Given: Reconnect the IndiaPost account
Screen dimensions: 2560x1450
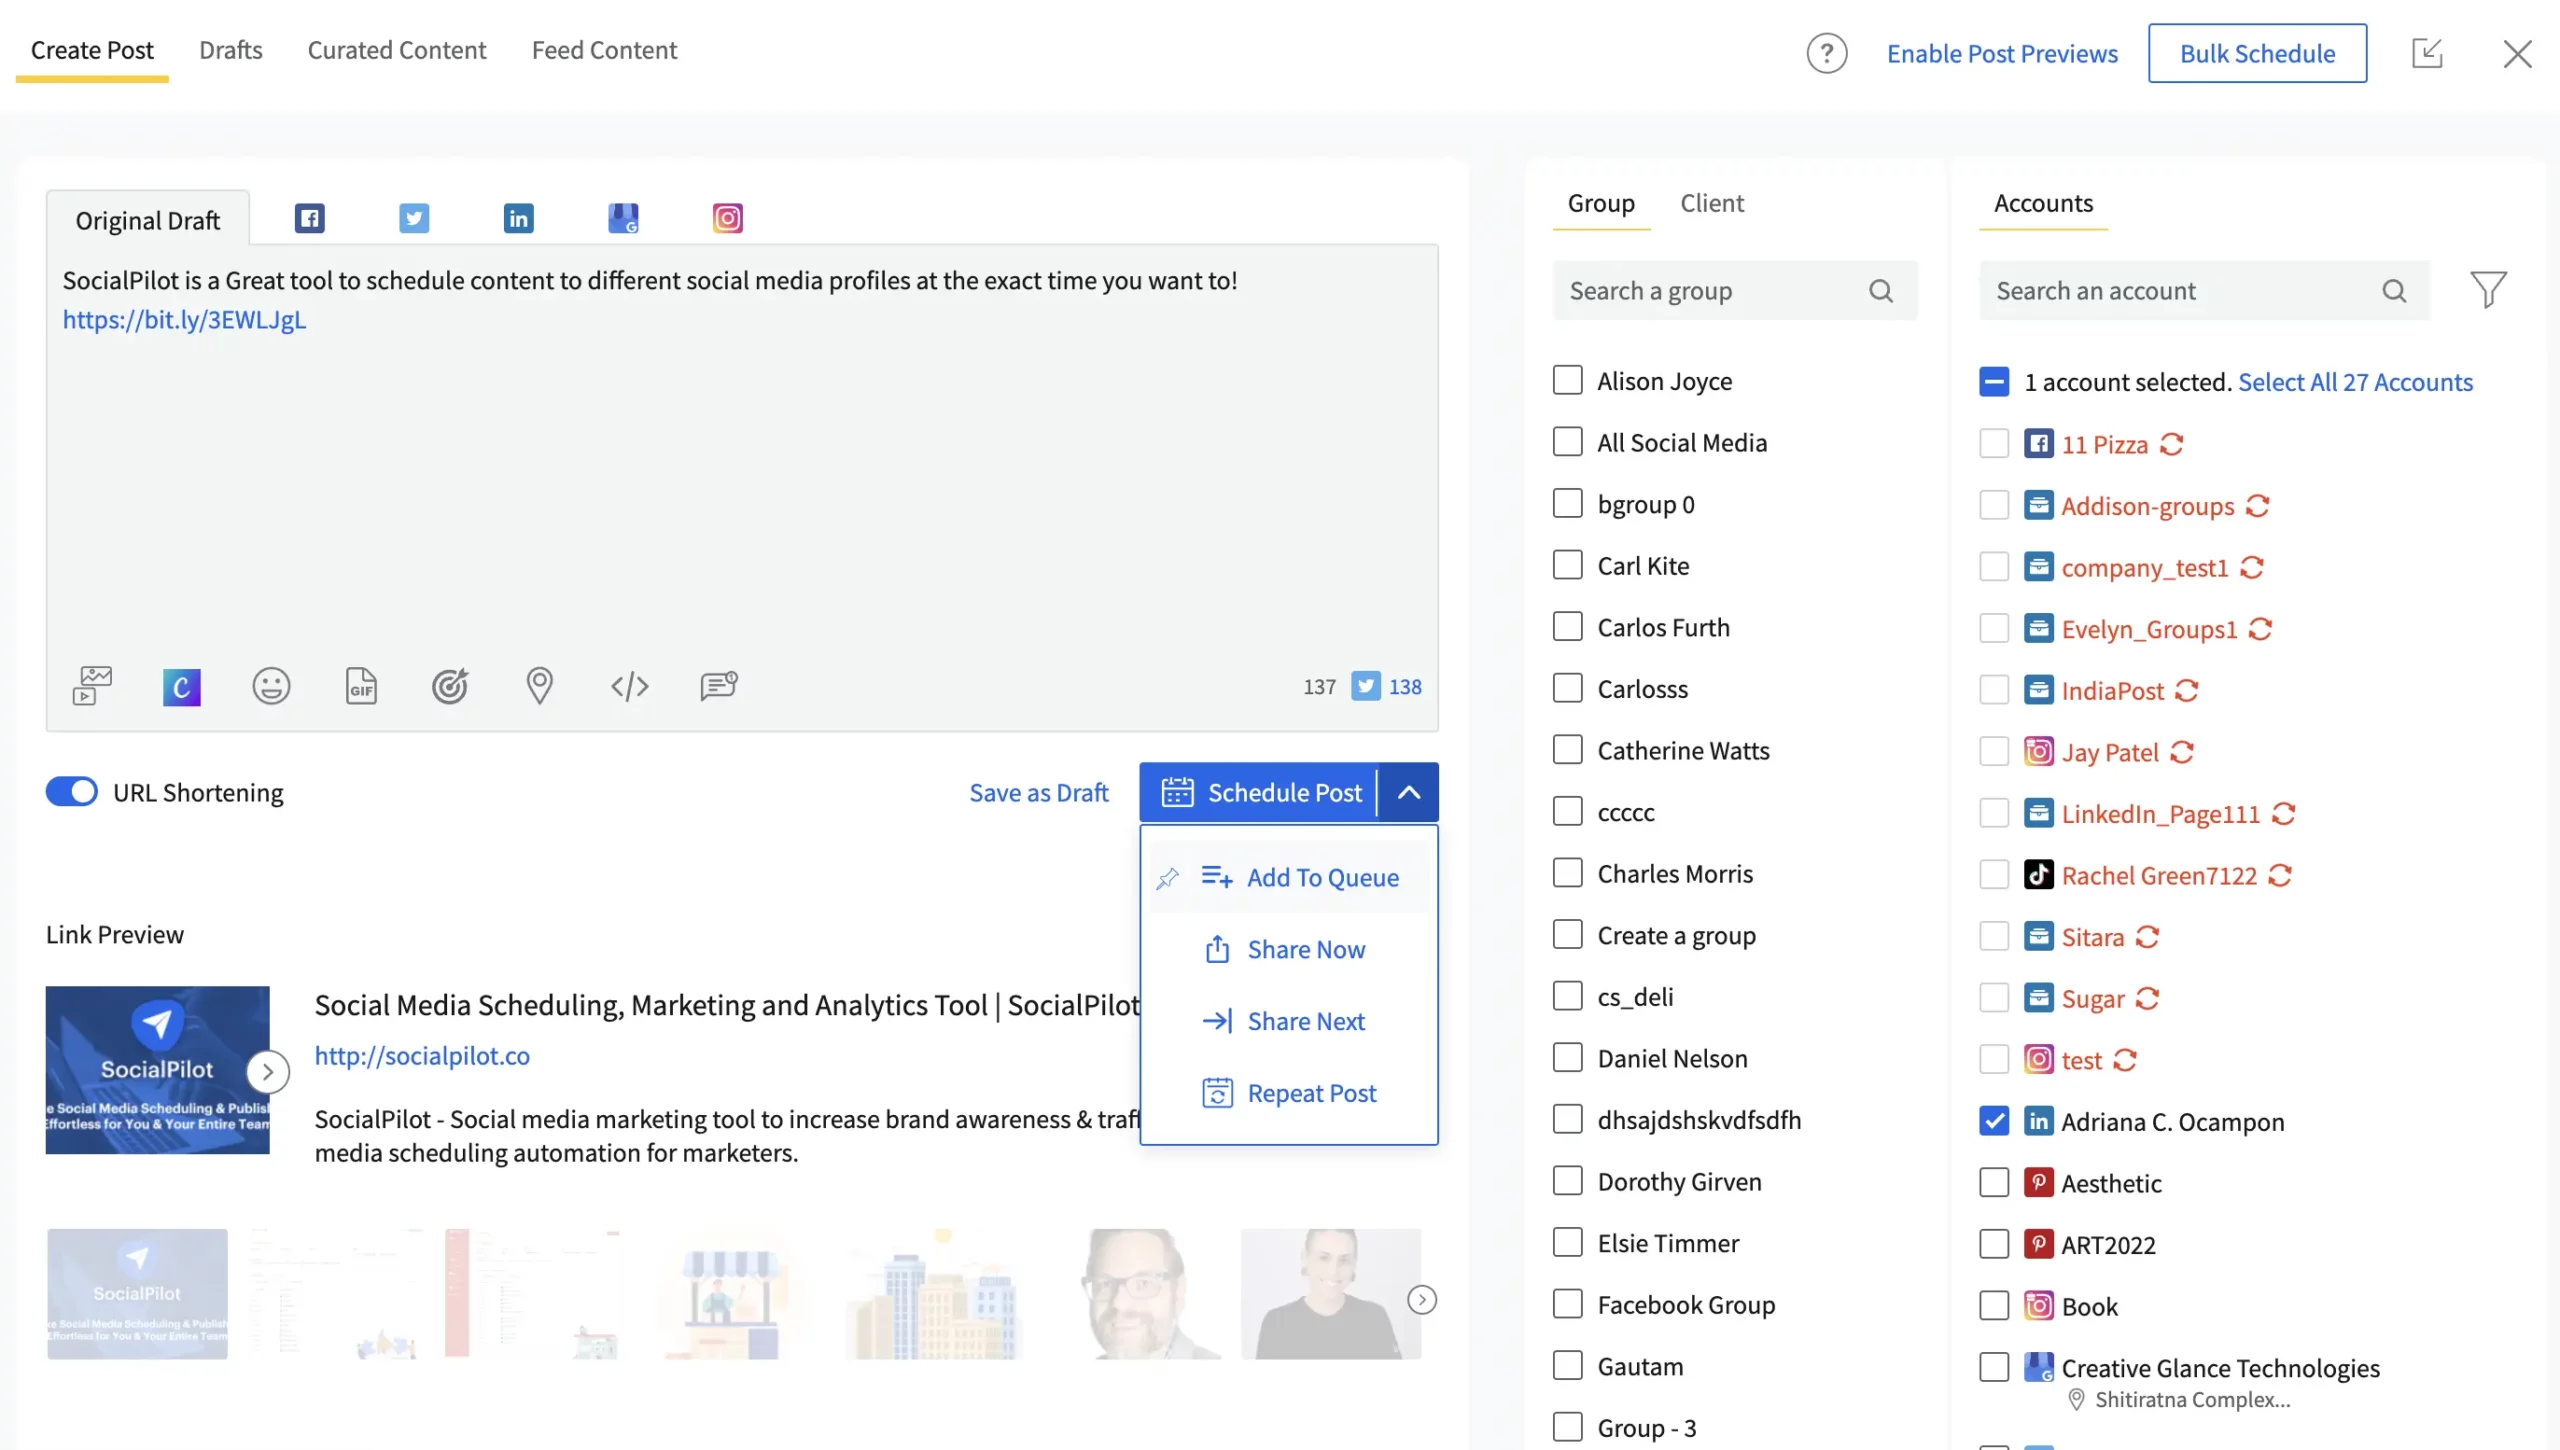Looking at the screenshot, I should [x=2187, y=690].
